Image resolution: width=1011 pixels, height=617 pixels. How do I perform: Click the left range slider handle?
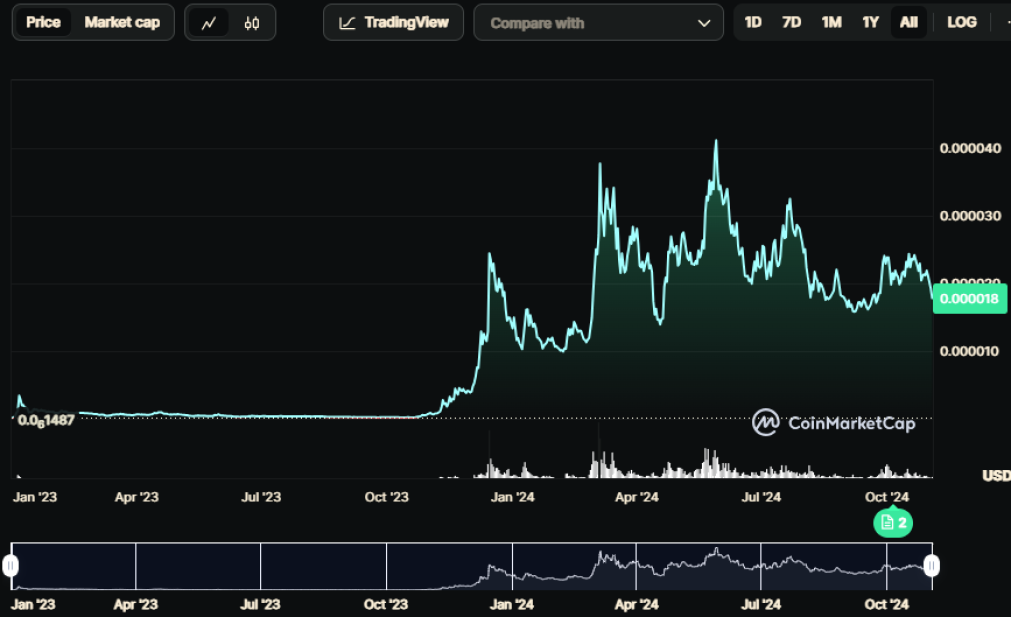click(10, 565)
